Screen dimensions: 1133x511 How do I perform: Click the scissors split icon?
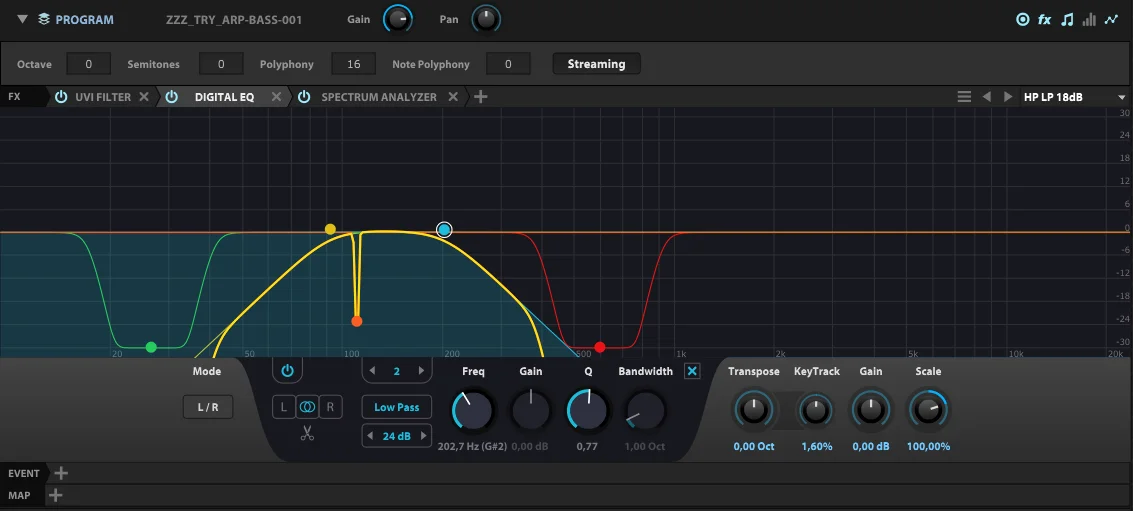[x=307, y=434]
